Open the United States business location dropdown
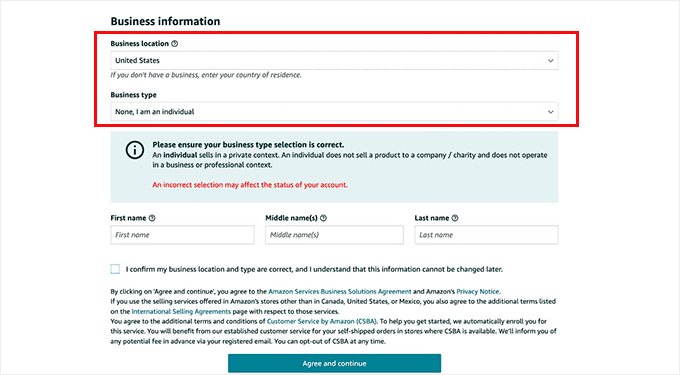680x375 pixels. coord(334,61)
